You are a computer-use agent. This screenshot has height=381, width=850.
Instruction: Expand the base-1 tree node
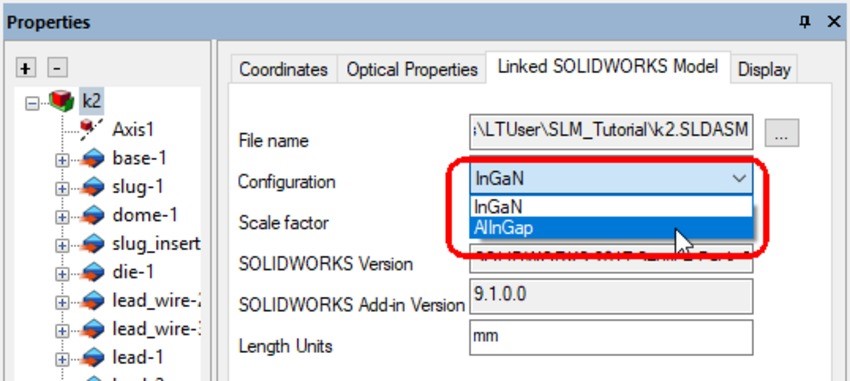click(x=62, y=160)
